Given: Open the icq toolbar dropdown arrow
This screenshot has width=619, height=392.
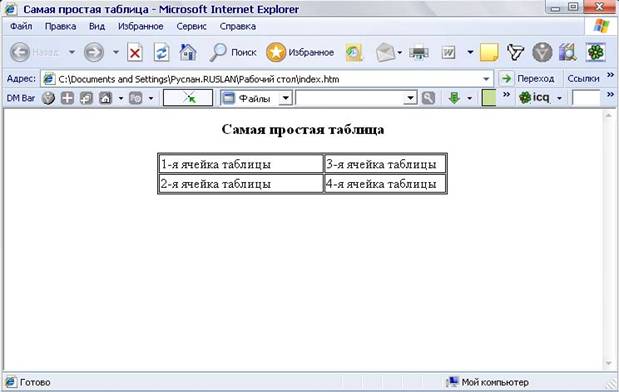Looking at the screenshot, I should point(559,98).
